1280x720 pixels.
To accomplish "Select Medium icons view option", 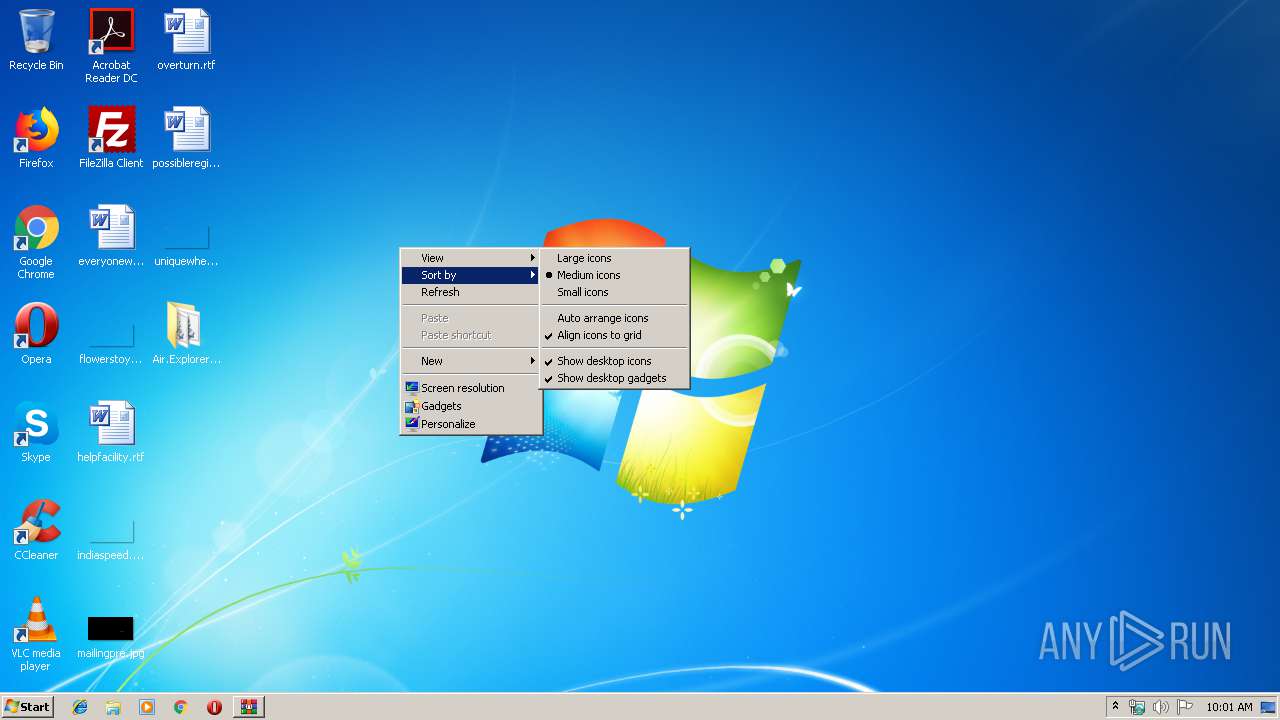I will point(614,275).
